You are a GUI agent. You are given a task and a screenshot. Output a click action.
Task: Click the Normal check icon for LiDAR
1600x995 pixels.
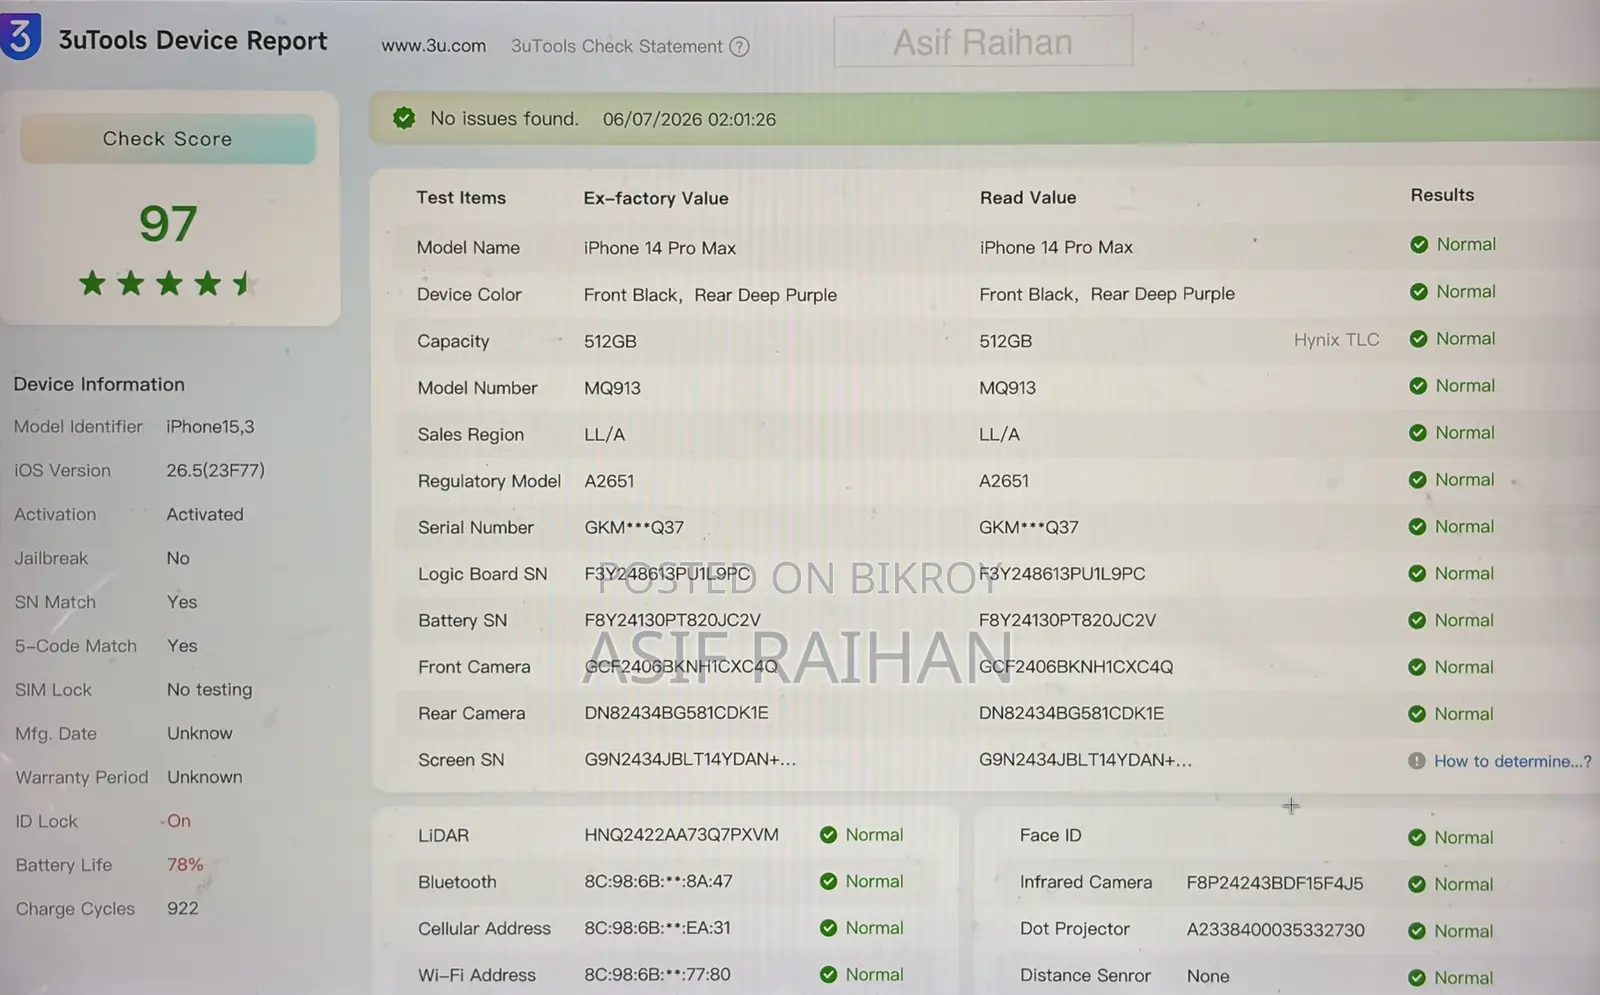click(x=828, y=835)
